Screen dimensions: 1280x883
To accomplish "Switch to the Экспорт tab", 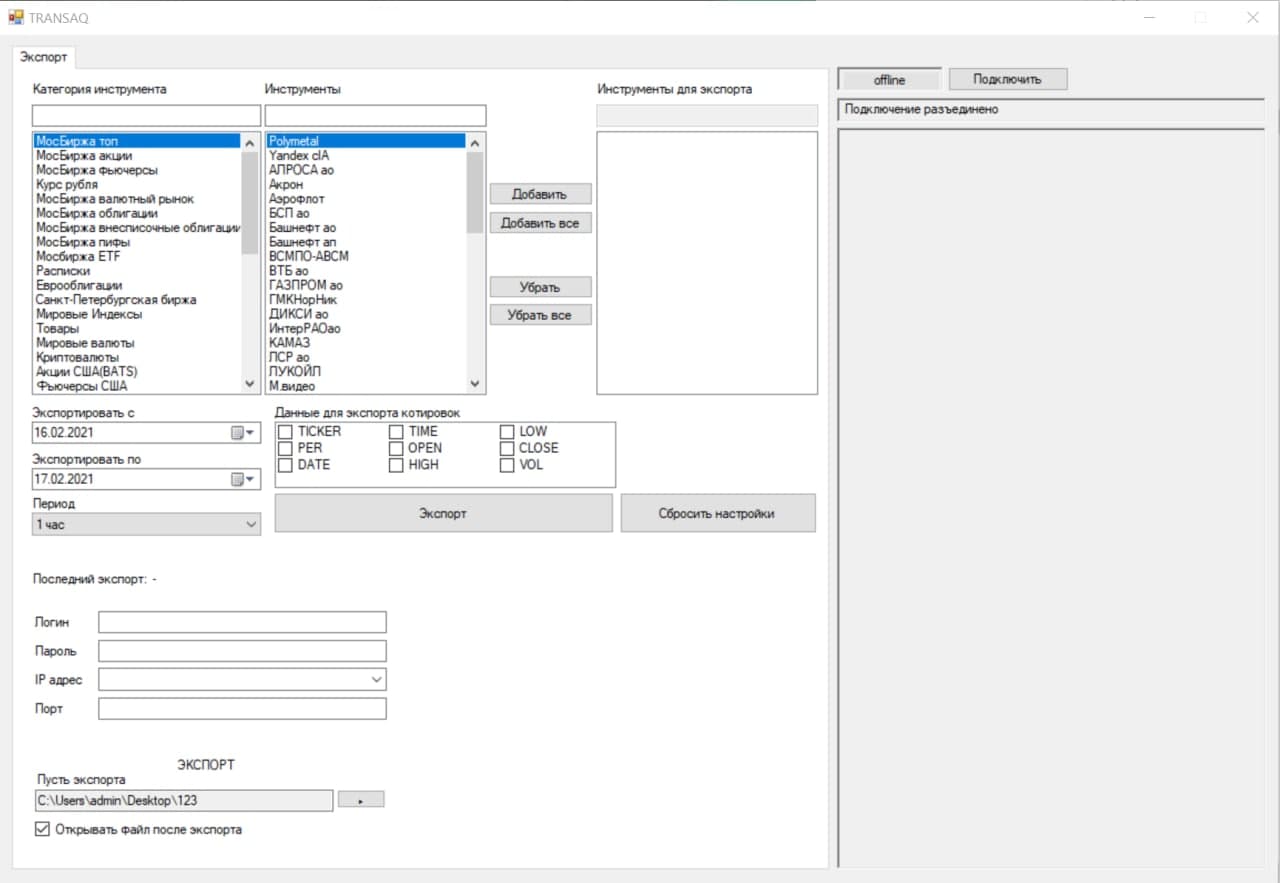I will pos(44,57).
